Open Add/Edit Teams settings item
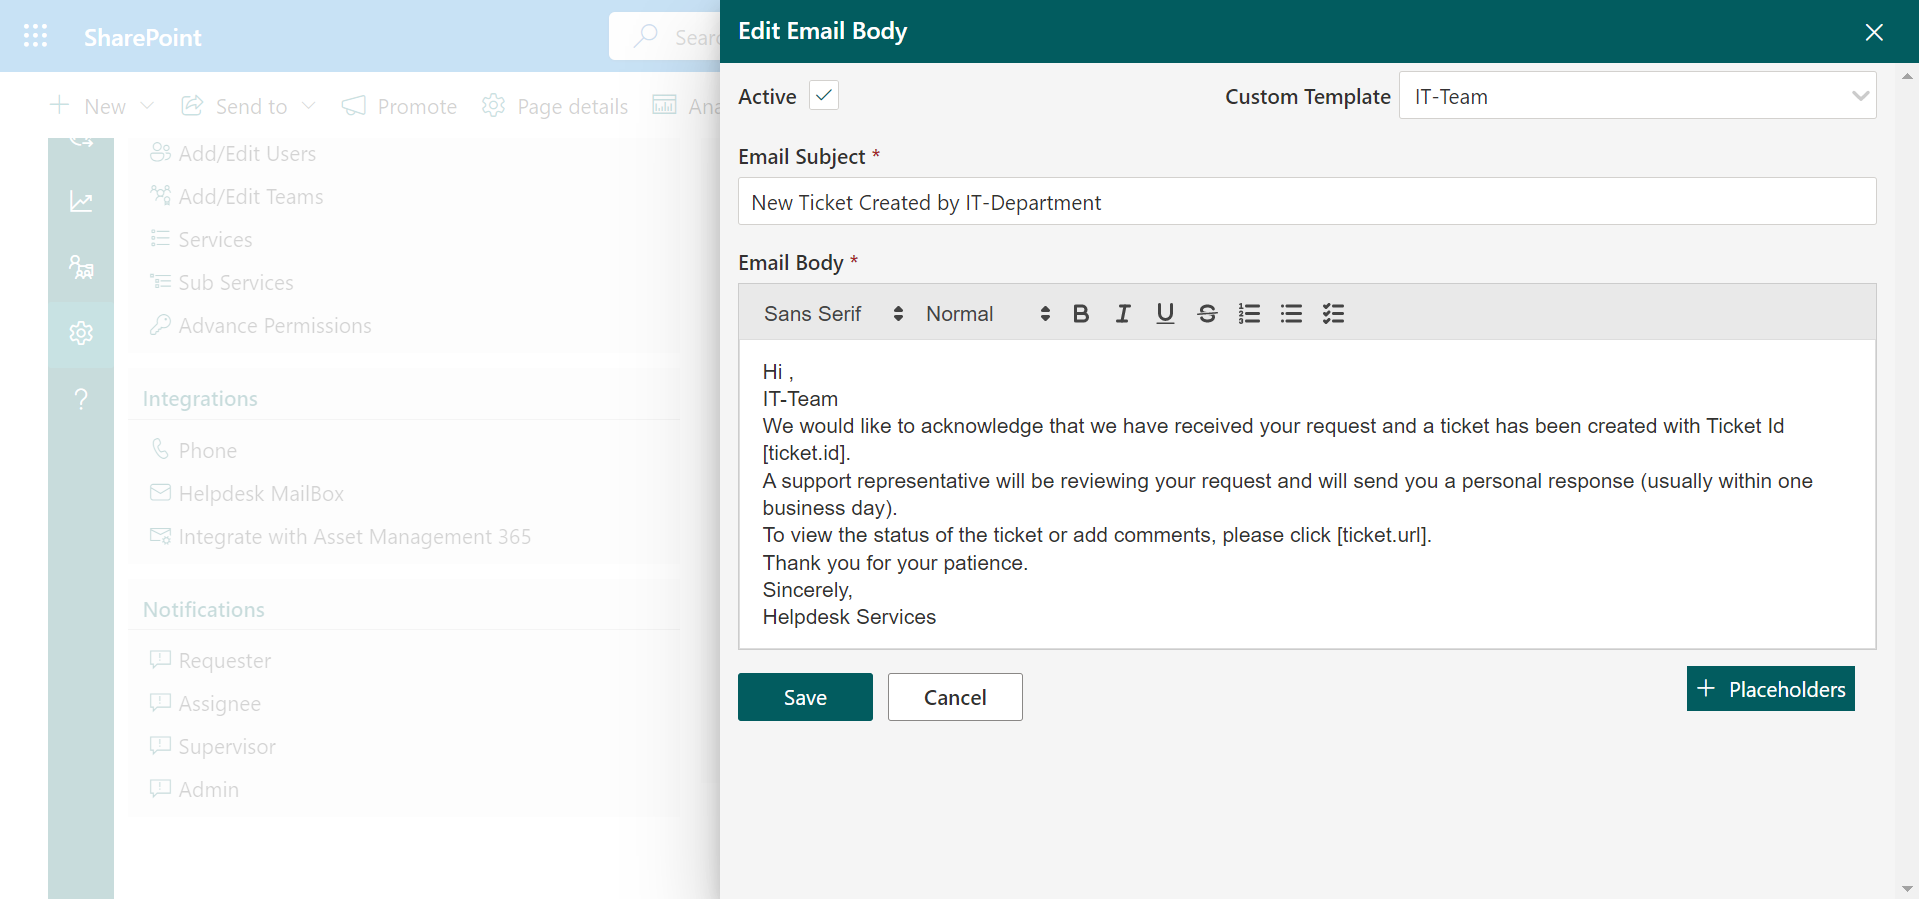Screen dimensions: 1919x899 pyautogui.click(x=237, y=196)
